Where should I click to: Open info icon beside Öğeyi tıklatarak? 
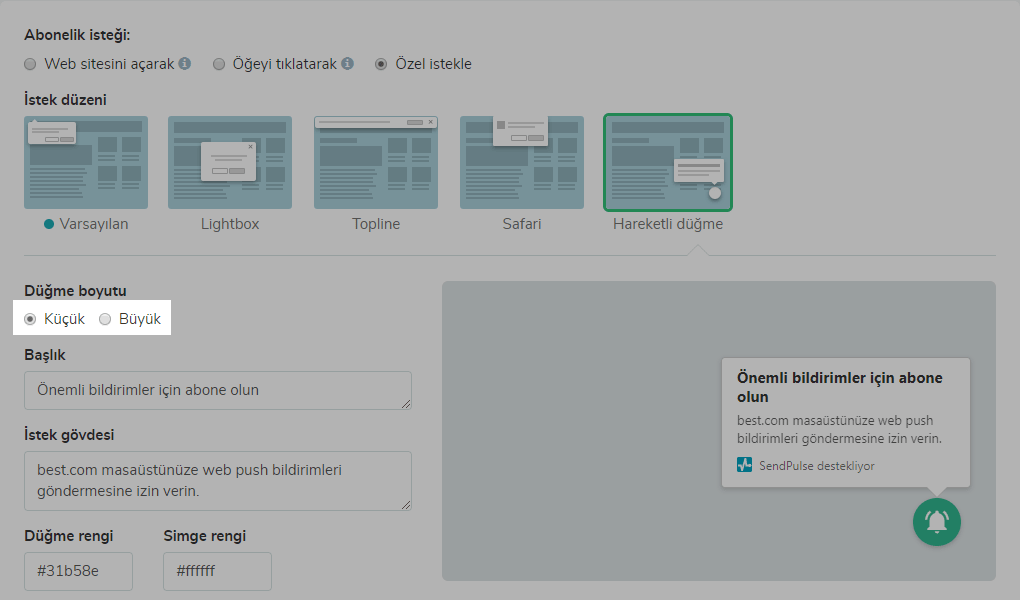coord(347,63)
